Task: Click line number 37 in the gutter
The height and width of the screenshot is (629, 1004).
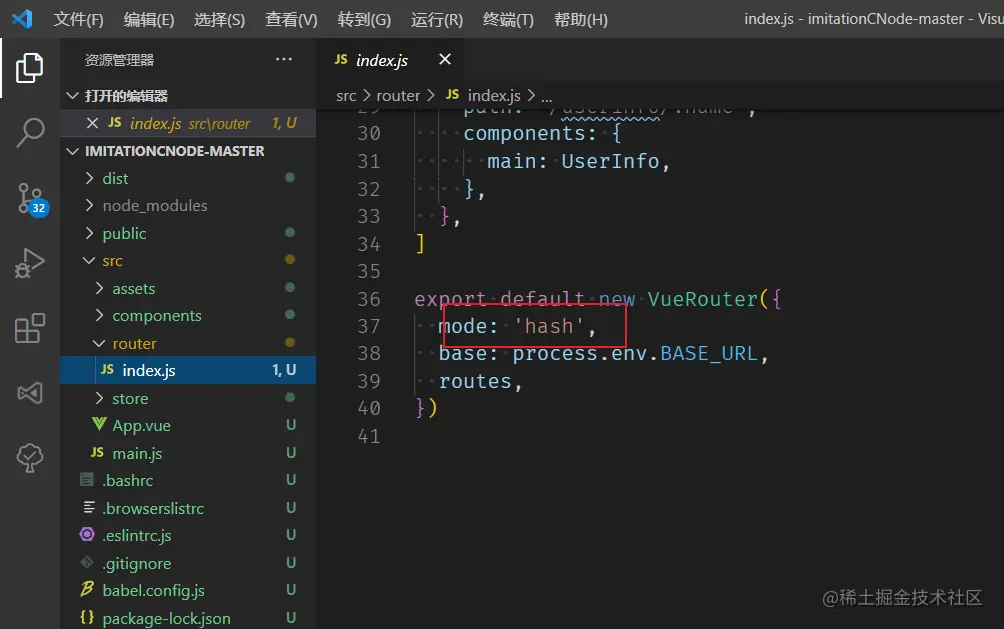Action: coord(369,326)
